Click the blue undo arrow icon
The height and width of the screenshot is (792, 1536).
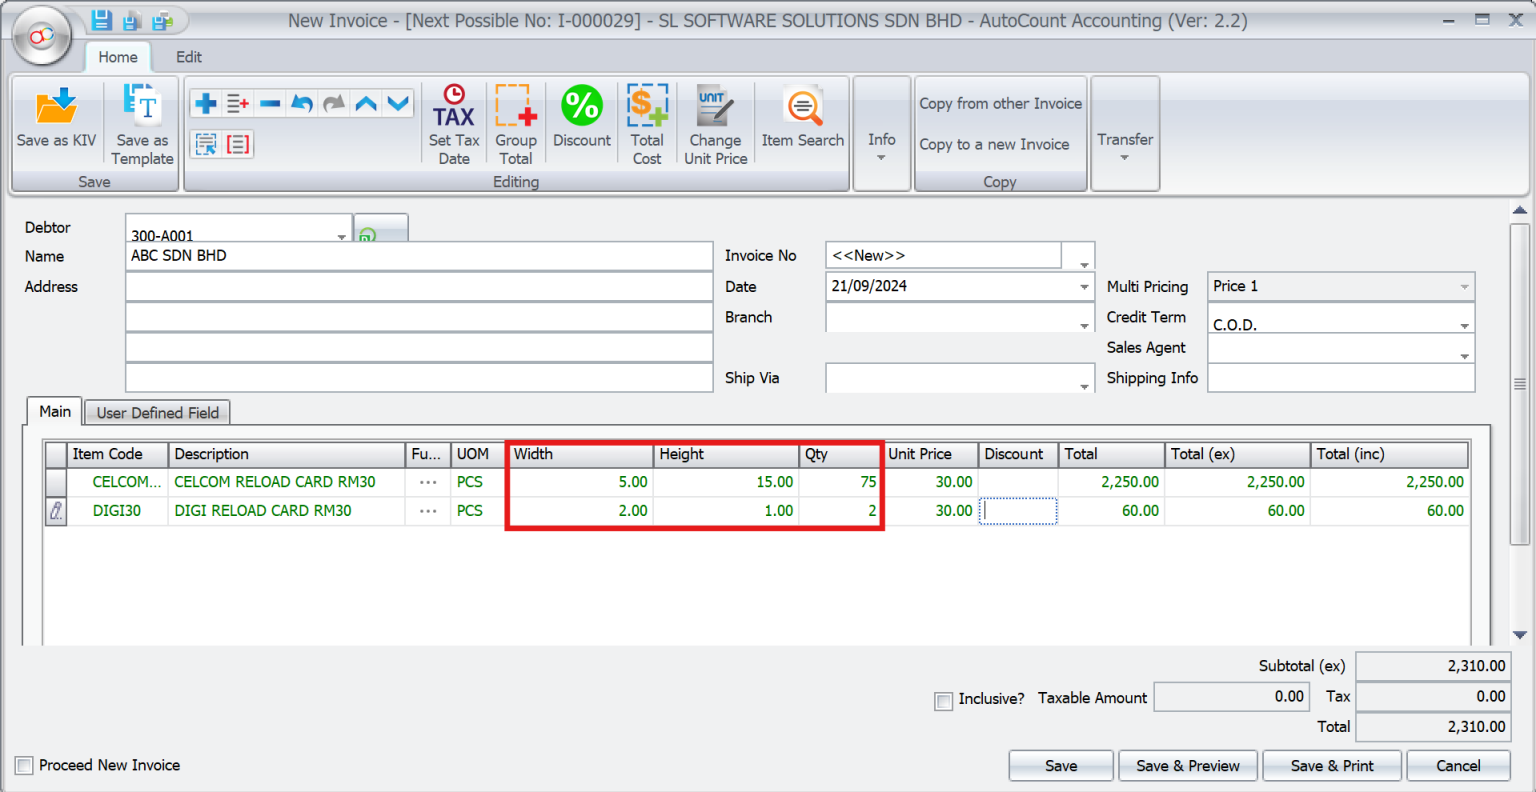tap(302, 103)
